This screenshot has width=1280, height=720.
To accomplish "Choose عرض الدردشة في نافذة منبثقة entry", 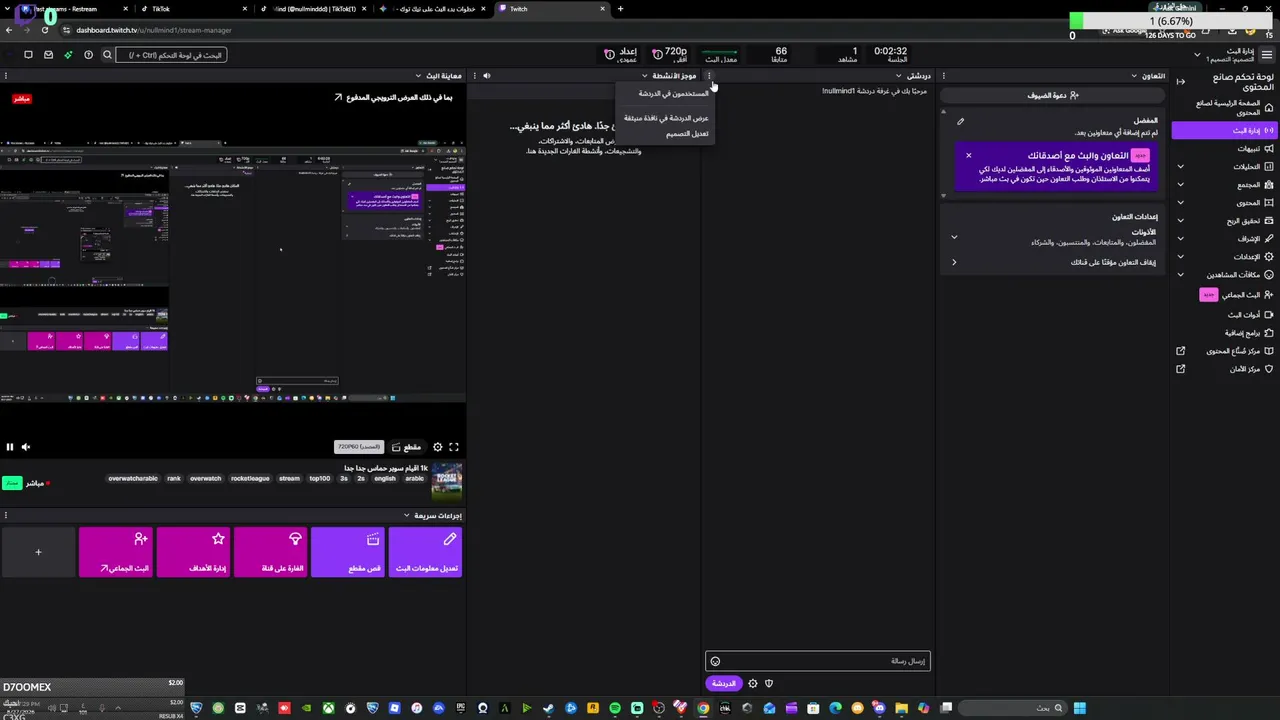I will pos(666,118).
